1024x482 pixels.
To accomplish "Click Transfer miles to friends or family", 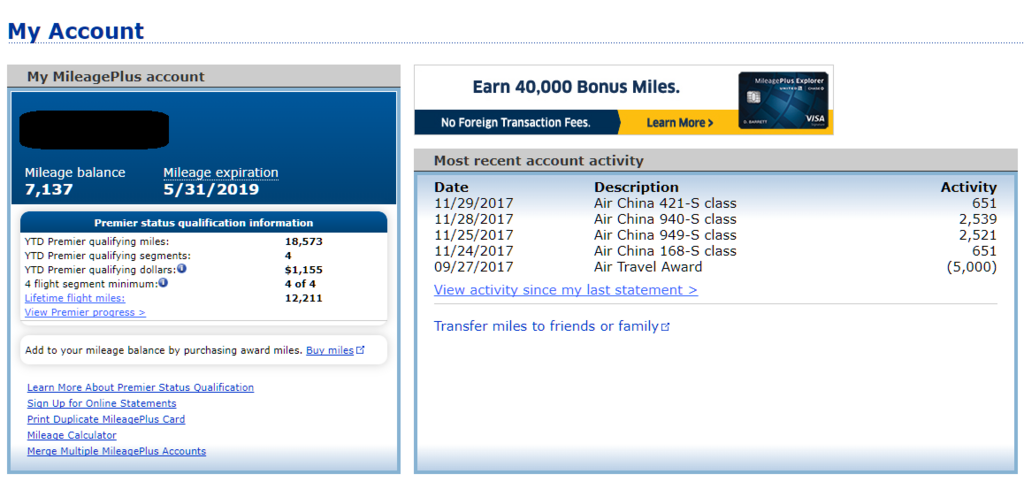I will [546, 326].
